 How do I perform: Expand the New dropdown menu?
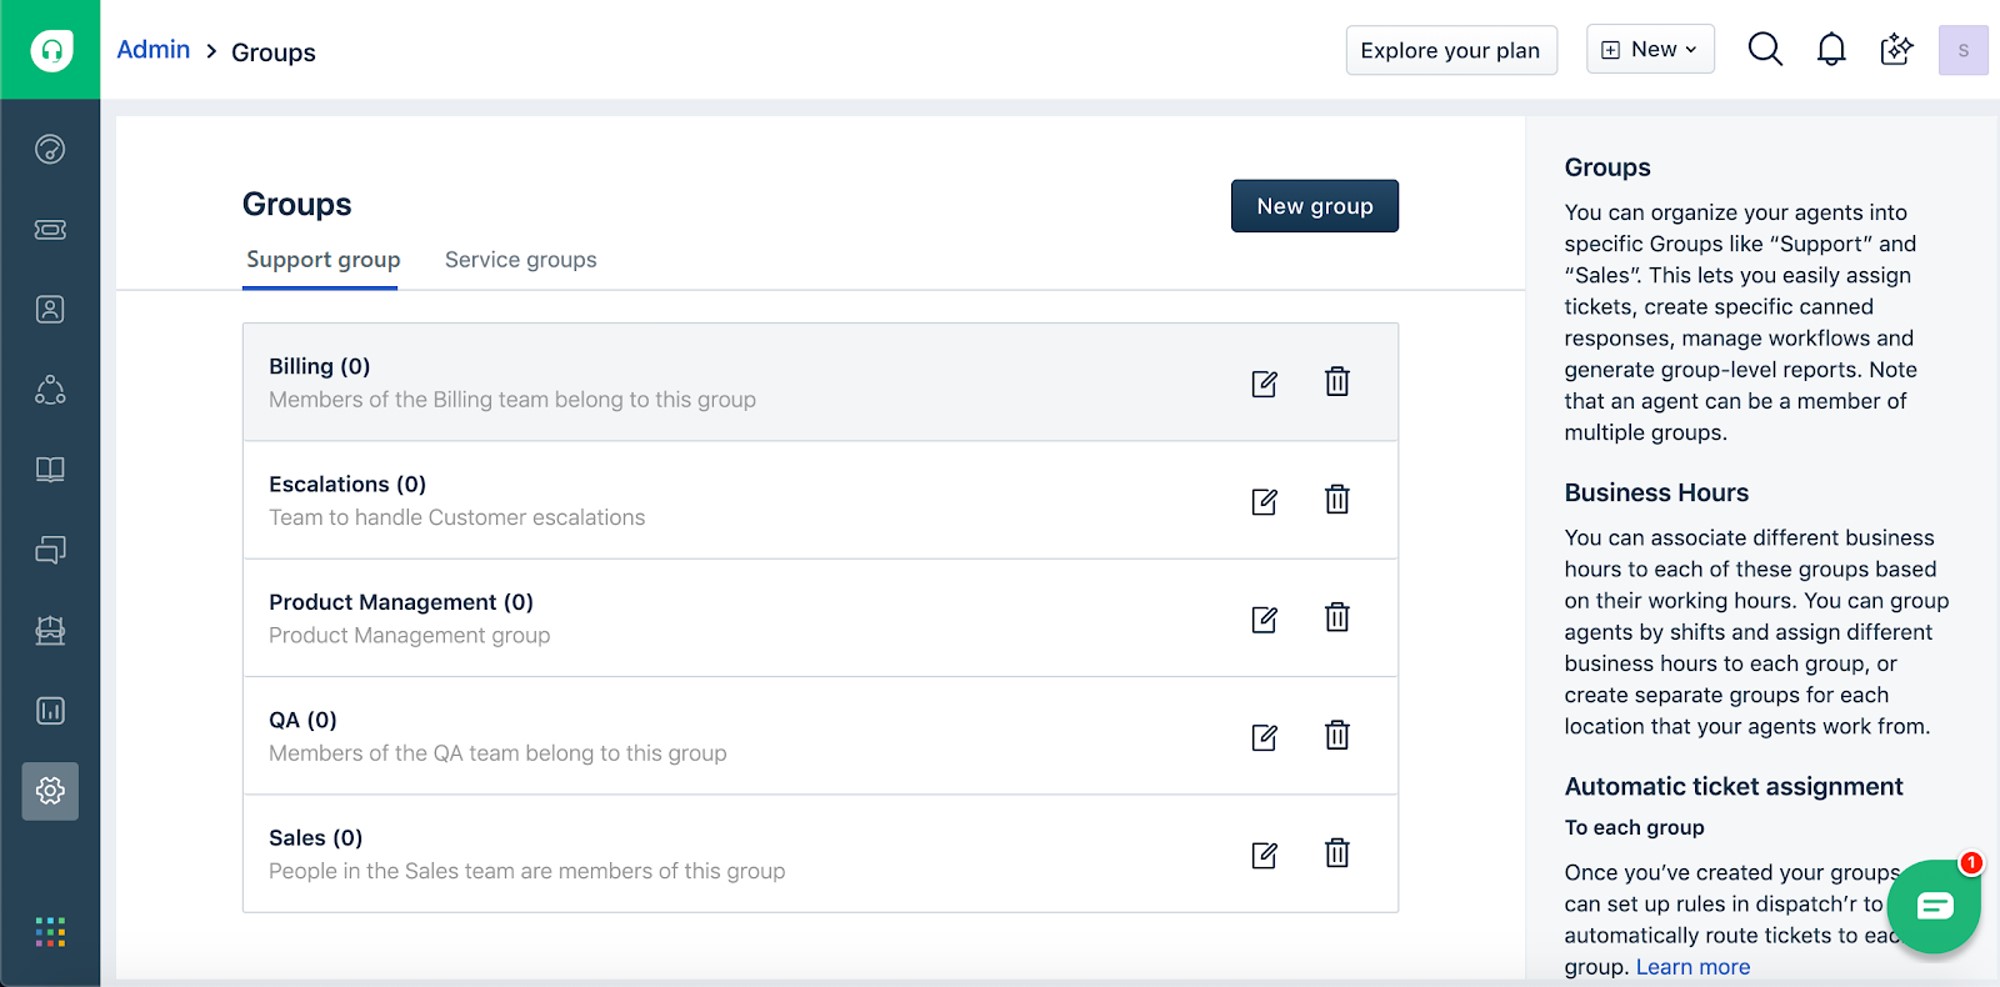click(1650, 50)
